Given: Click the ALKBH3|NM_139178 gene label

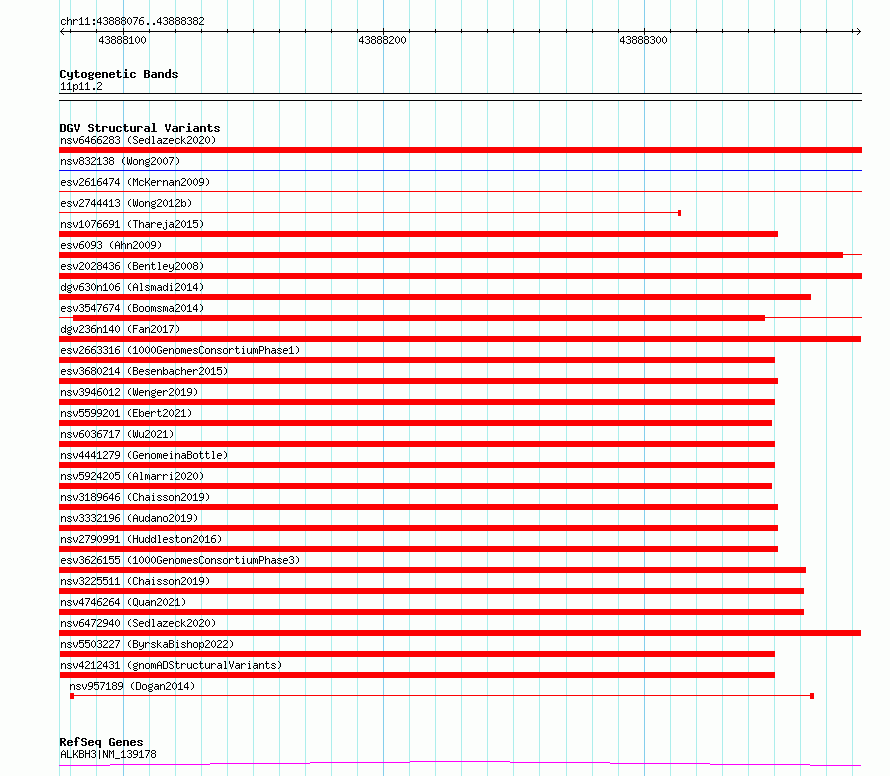Looking at the screenshot, I should pos(108,754).
